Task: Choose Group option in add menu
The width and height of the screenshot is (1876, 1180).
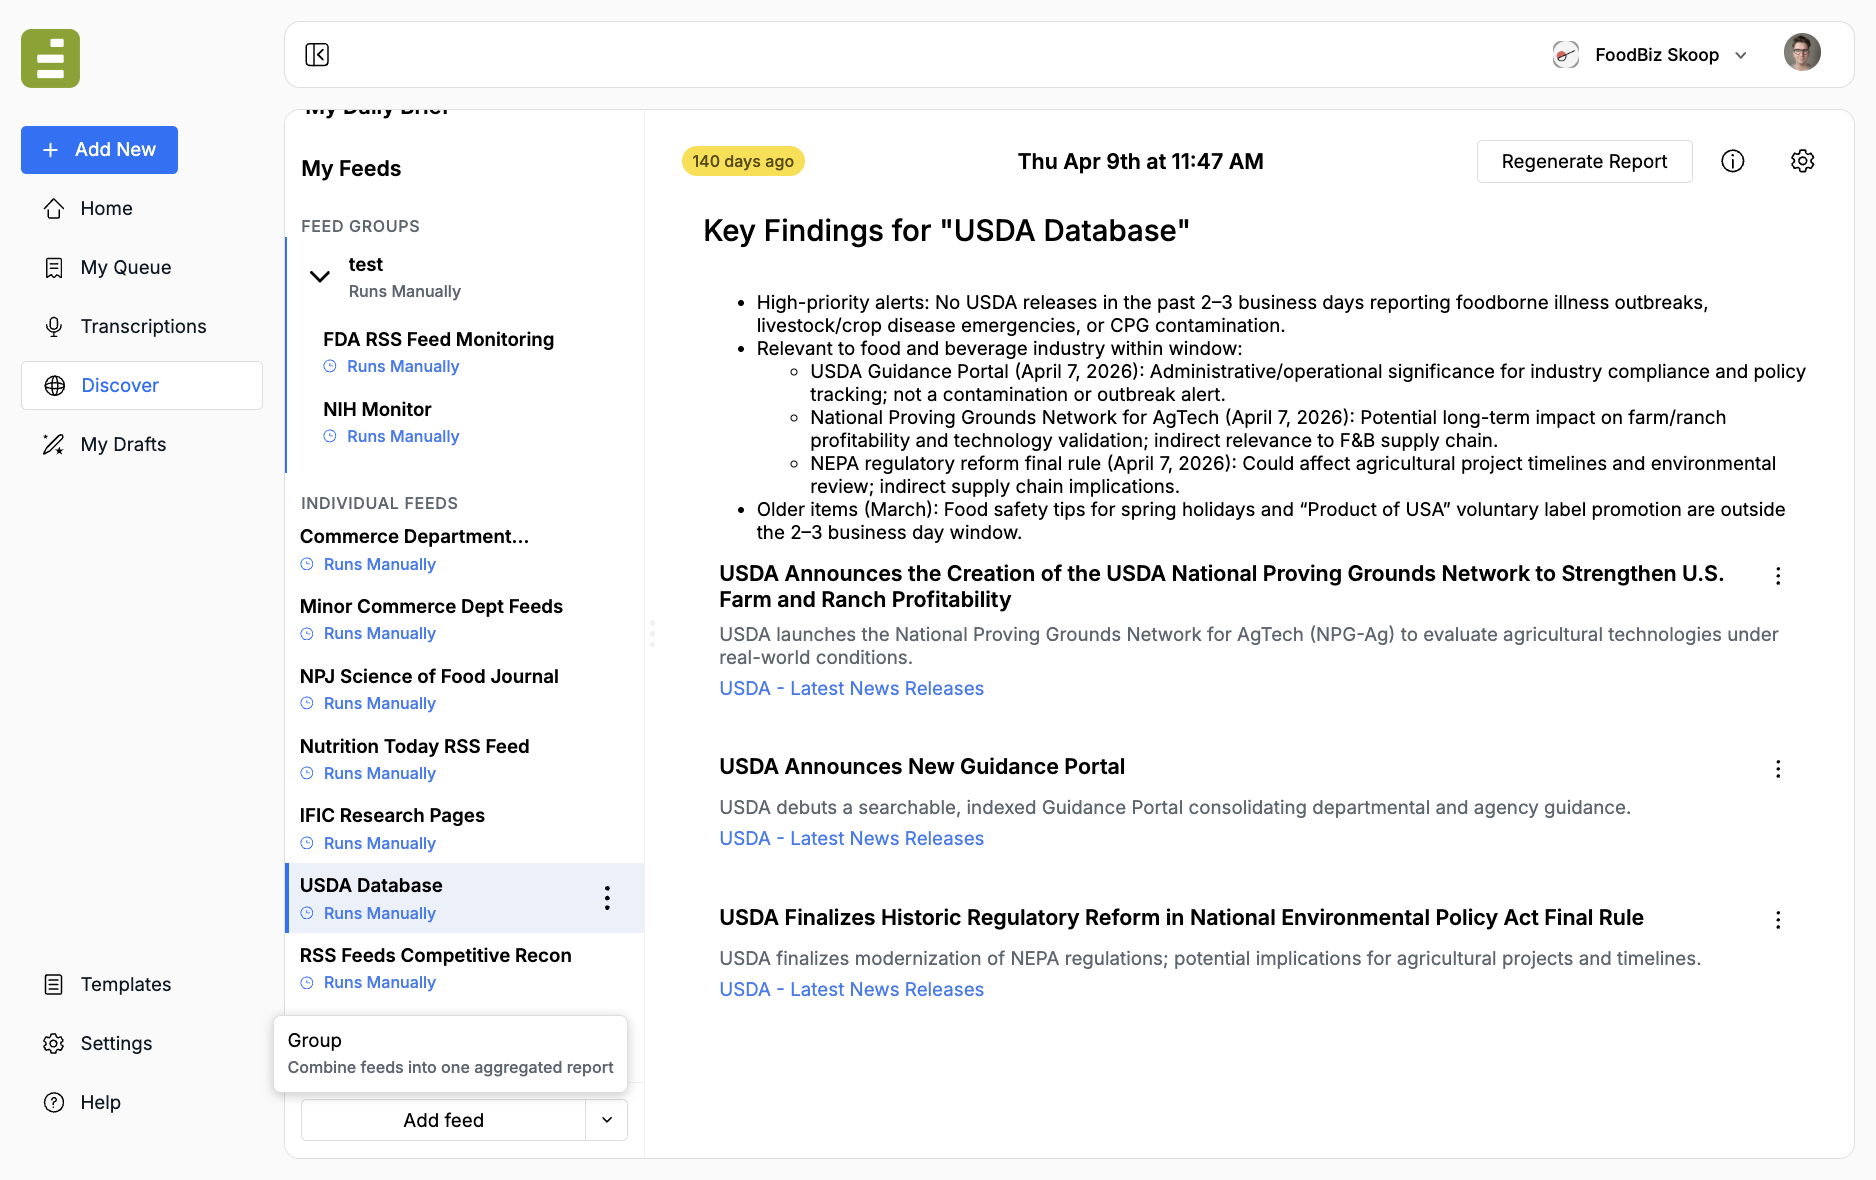Action: tap(450, 1053)
